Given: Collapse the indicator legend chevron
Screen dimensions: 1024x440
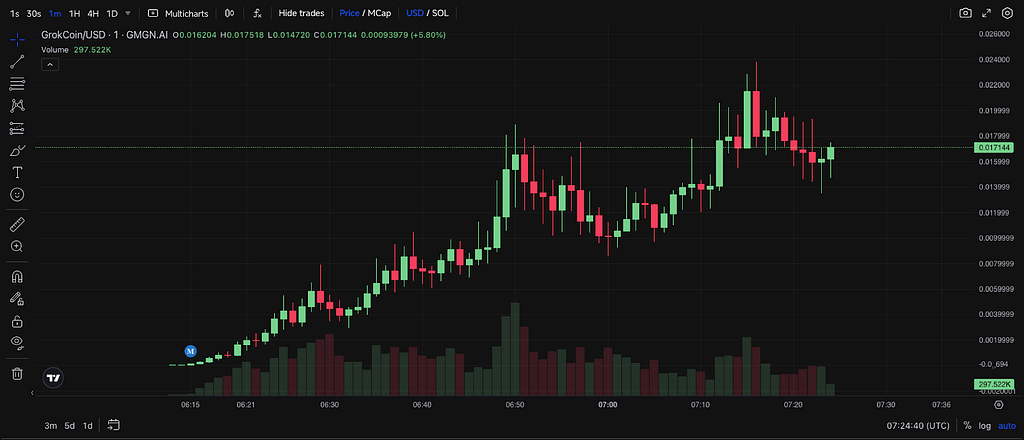Looking at the screenshot, I should (x=49, y=63).
